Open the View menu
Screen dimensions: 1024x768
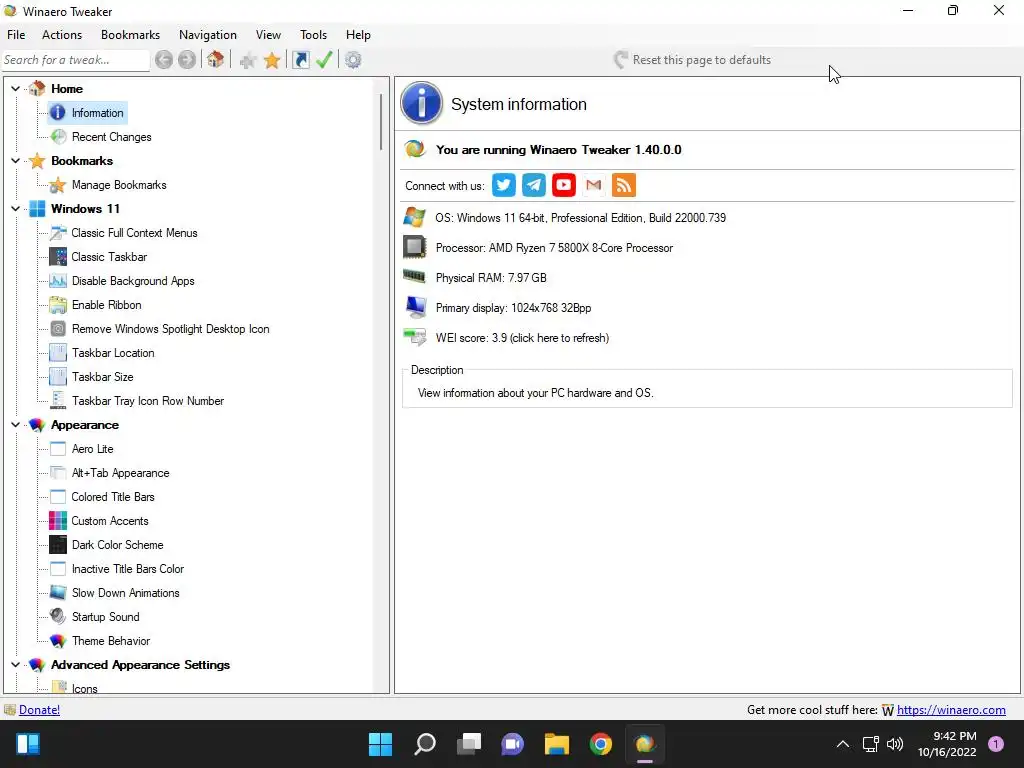click(268, 35)
